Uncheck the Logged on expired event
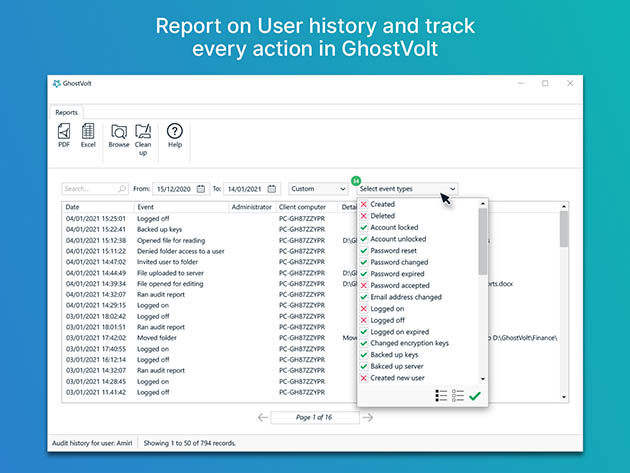This screenshot has width=630, height=473. pos(364,332)
